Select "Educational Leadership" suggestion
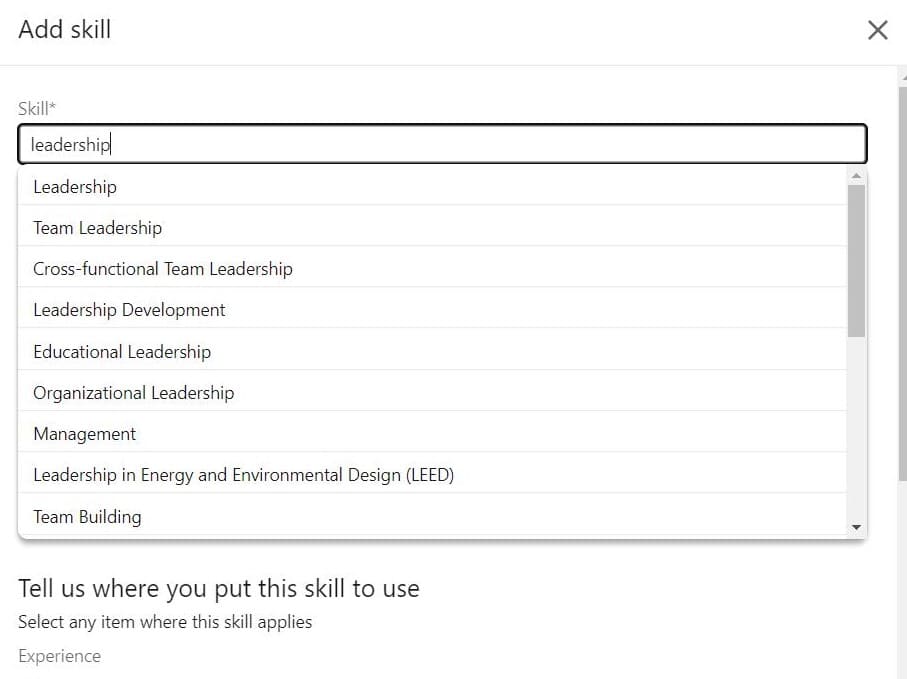This screenshot has height=679, width=907. point(121,351)
